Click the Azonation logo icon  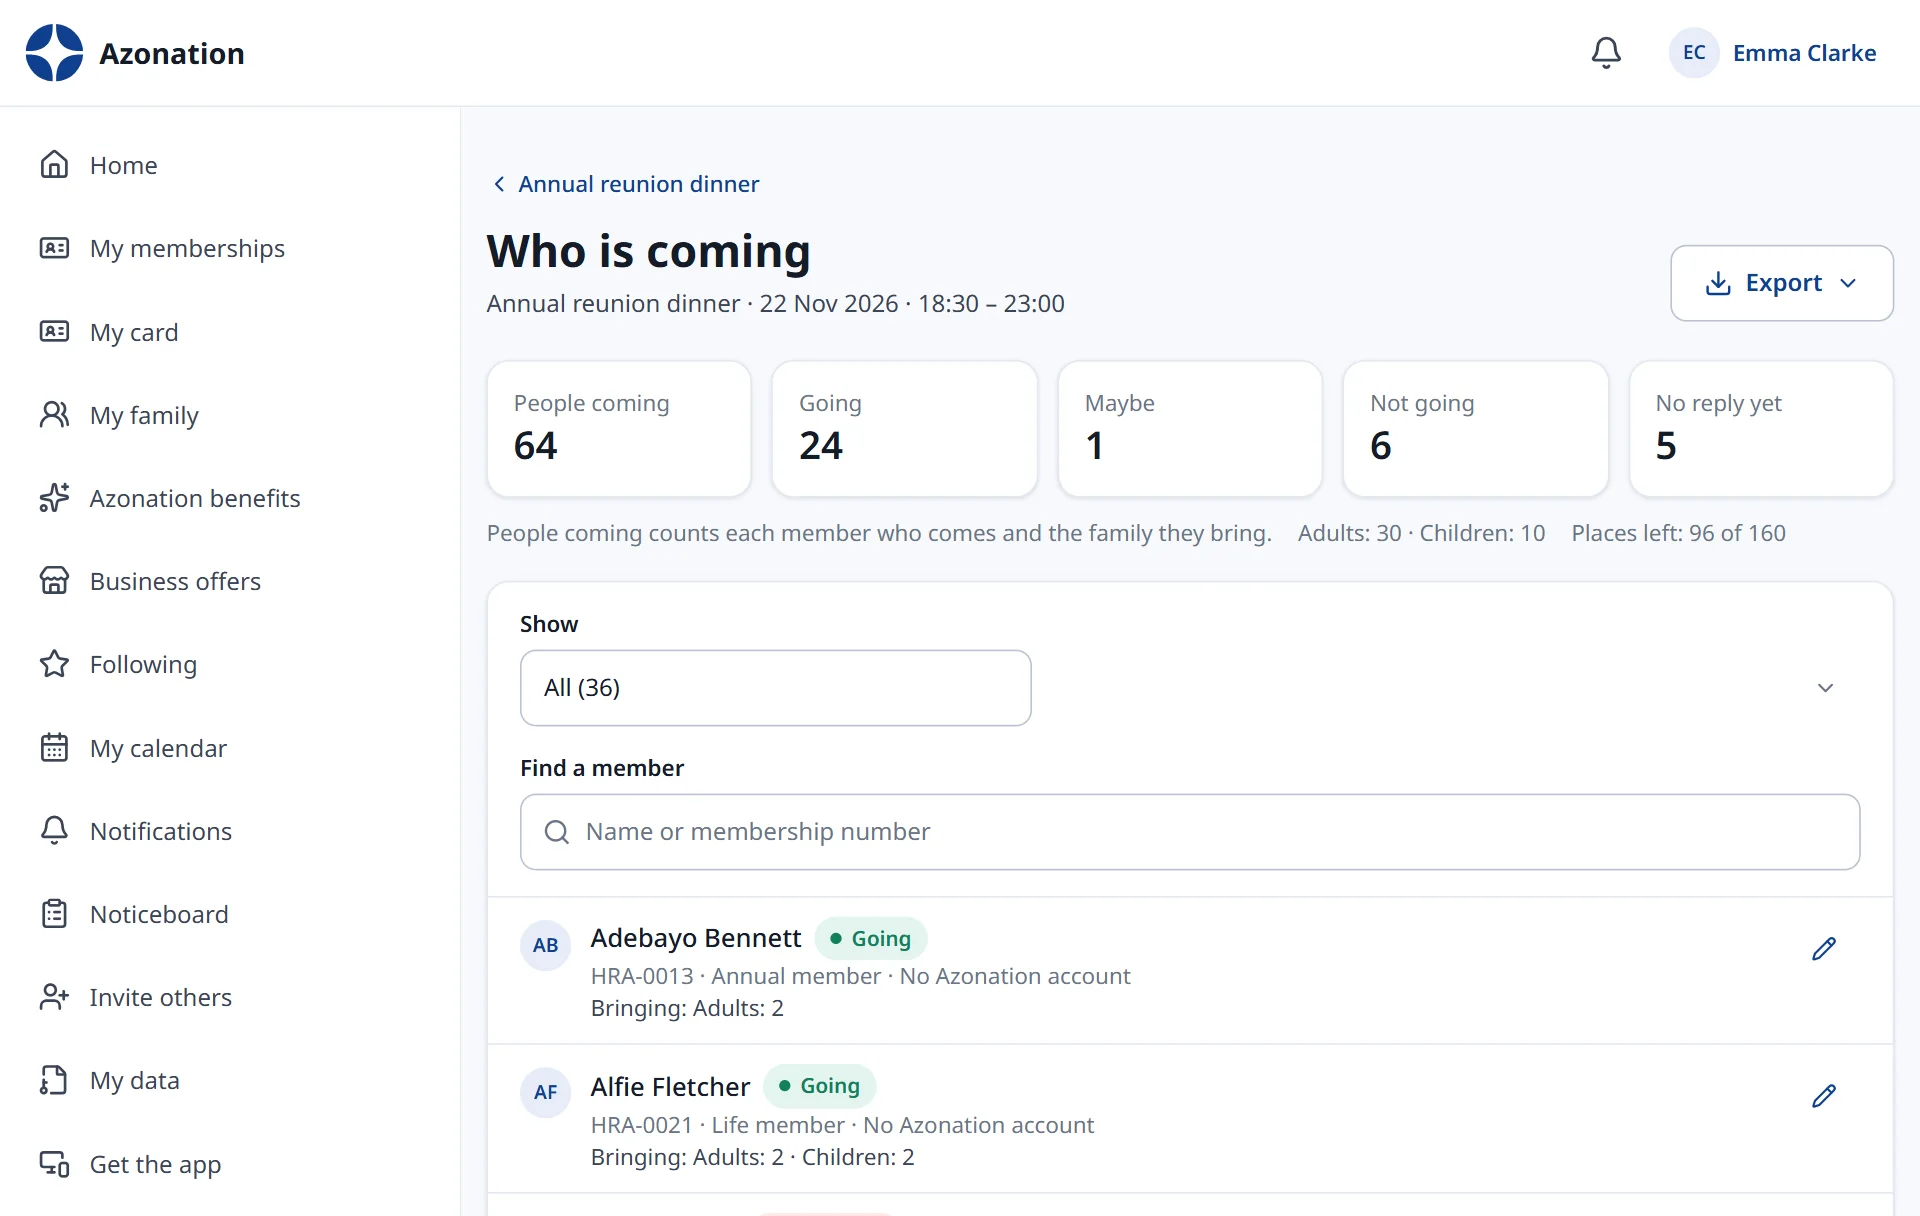coord(54,53)
